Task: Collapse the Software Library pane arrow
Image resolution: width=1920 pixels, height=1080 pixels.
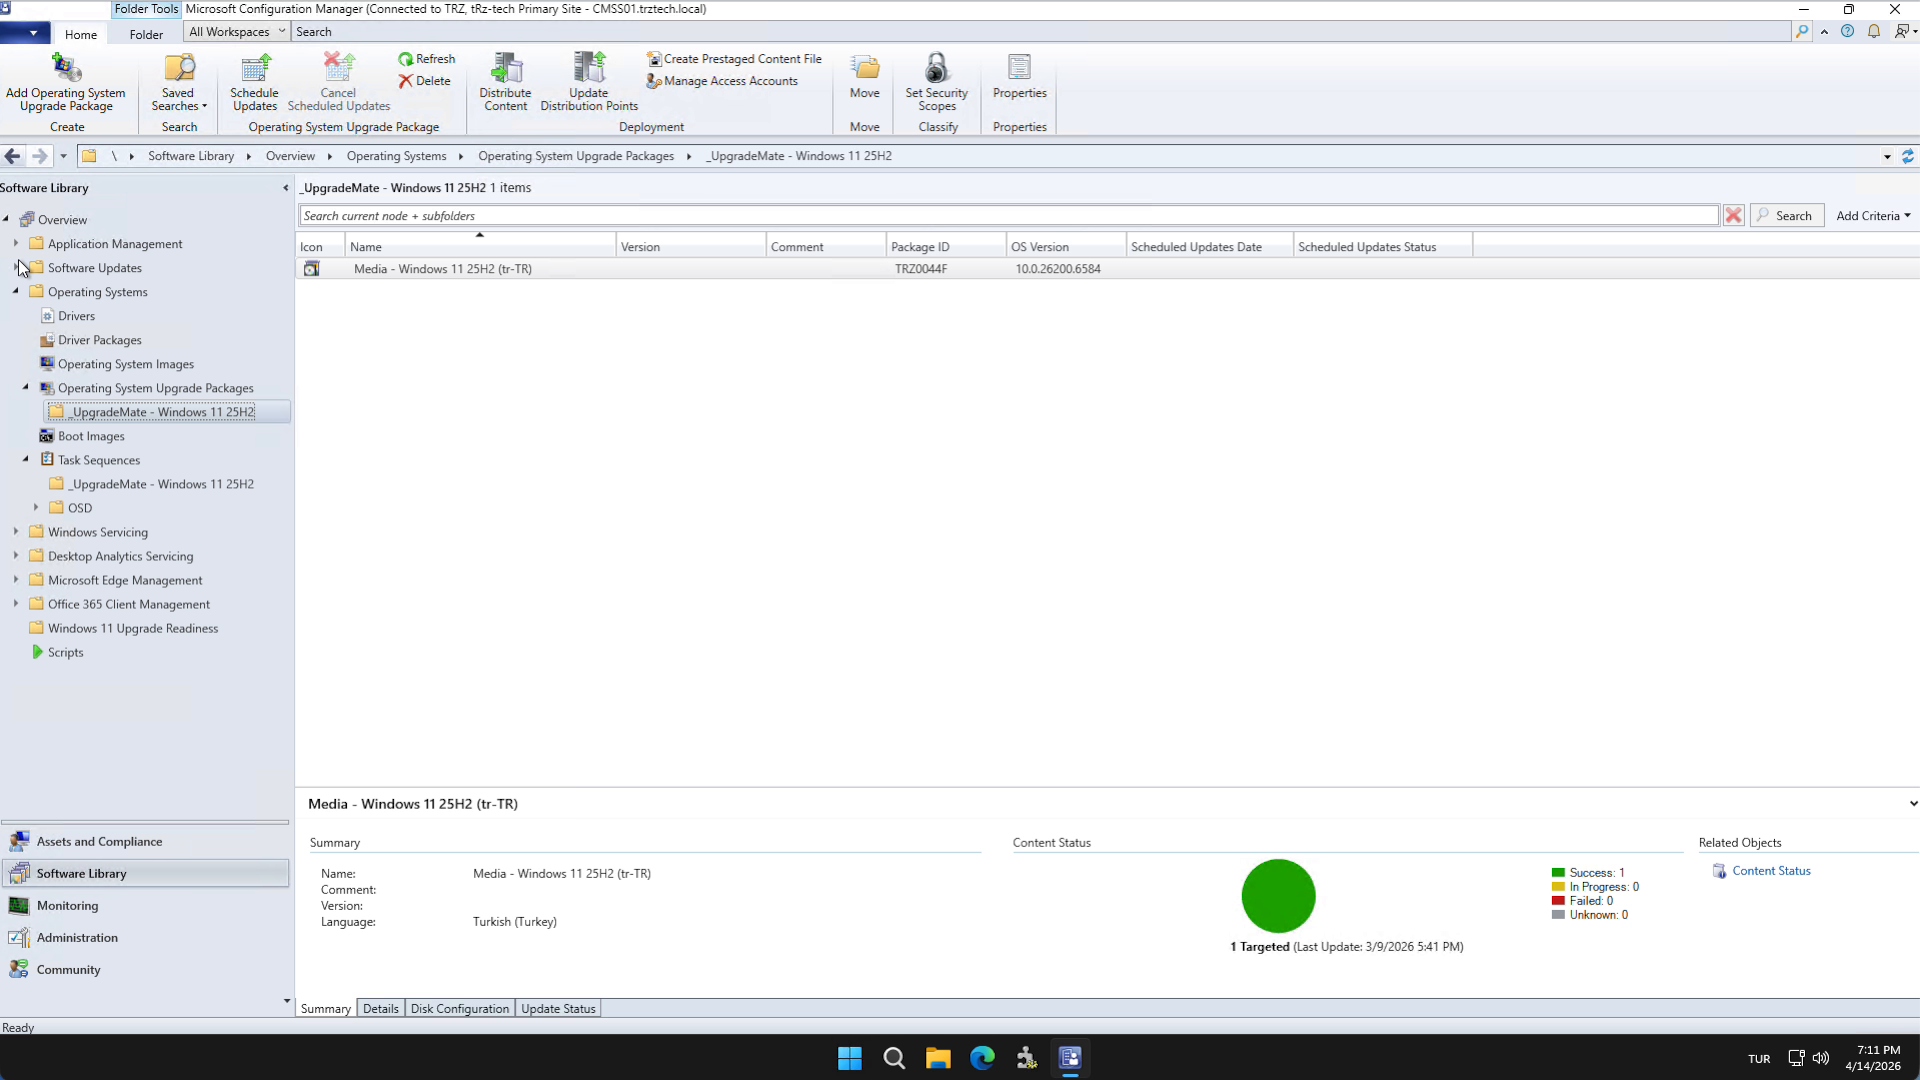Action: pyautogui.click(x=286, y=188)
